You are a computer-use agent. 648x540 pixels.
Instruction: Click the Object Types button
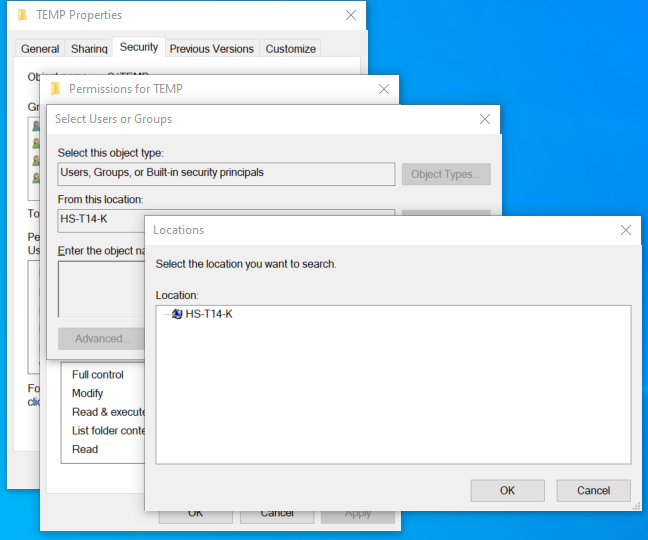tap(446, 174)
